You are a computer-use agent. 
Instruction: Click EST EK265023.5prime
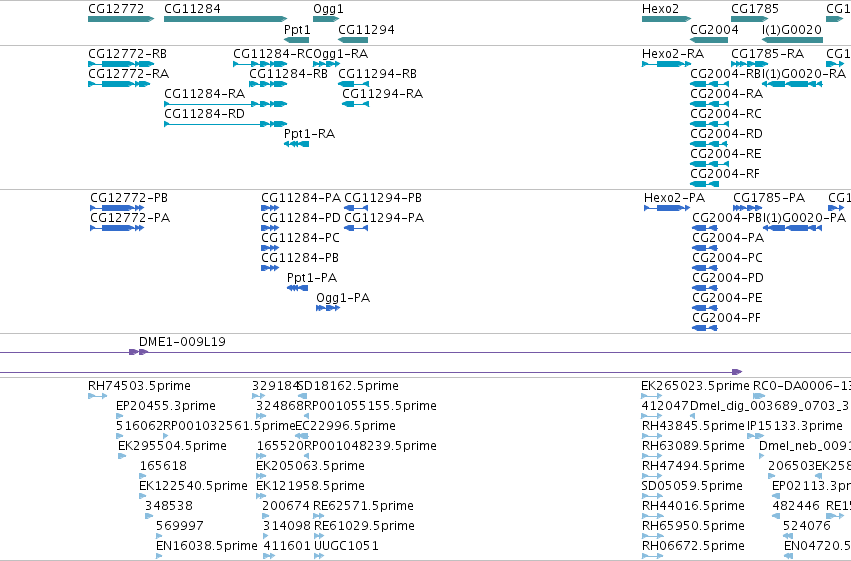tap(652, 397)
